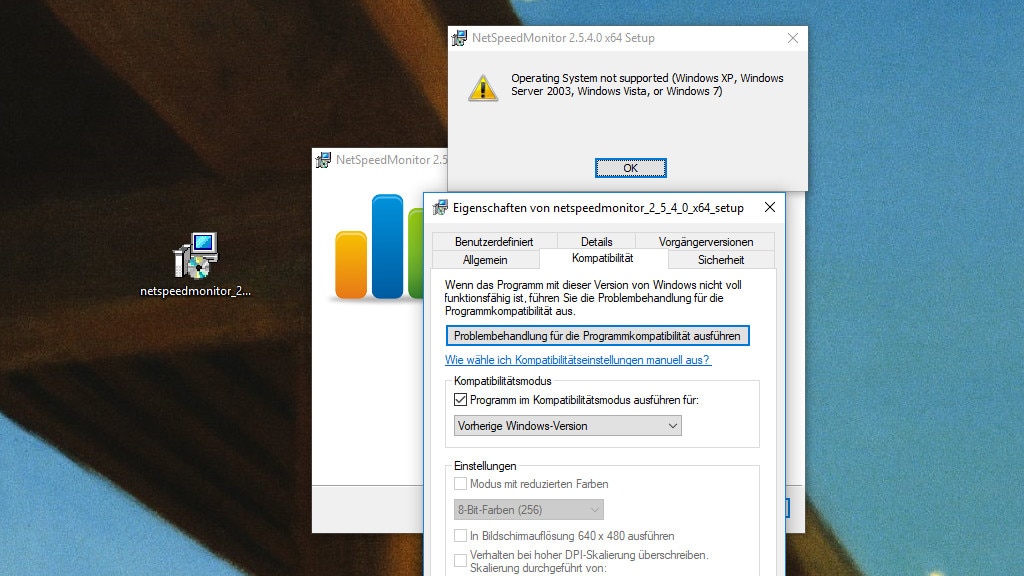Click the NetSpeedMonitor installer window title icon
Screen dimensions: 1024x576
click(323, 160)
